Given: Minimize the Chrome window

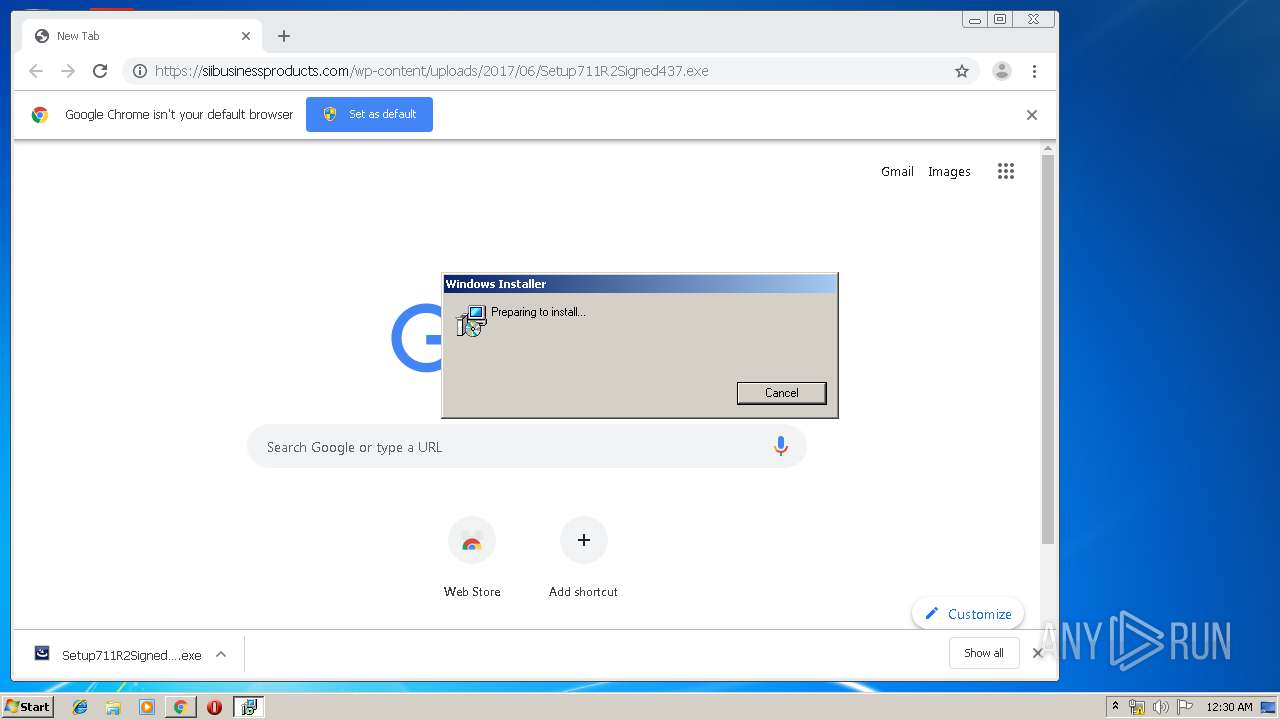Looking at the screenshot, I should pos(975,19).
